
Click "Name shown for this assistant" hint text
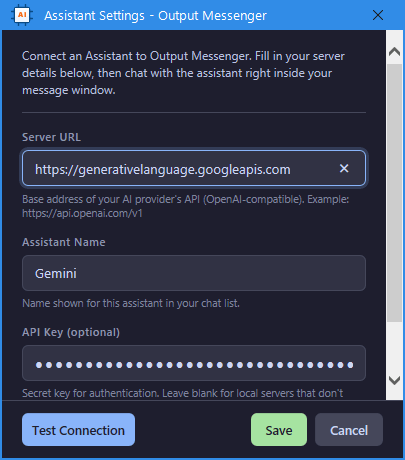pos(131,303)
